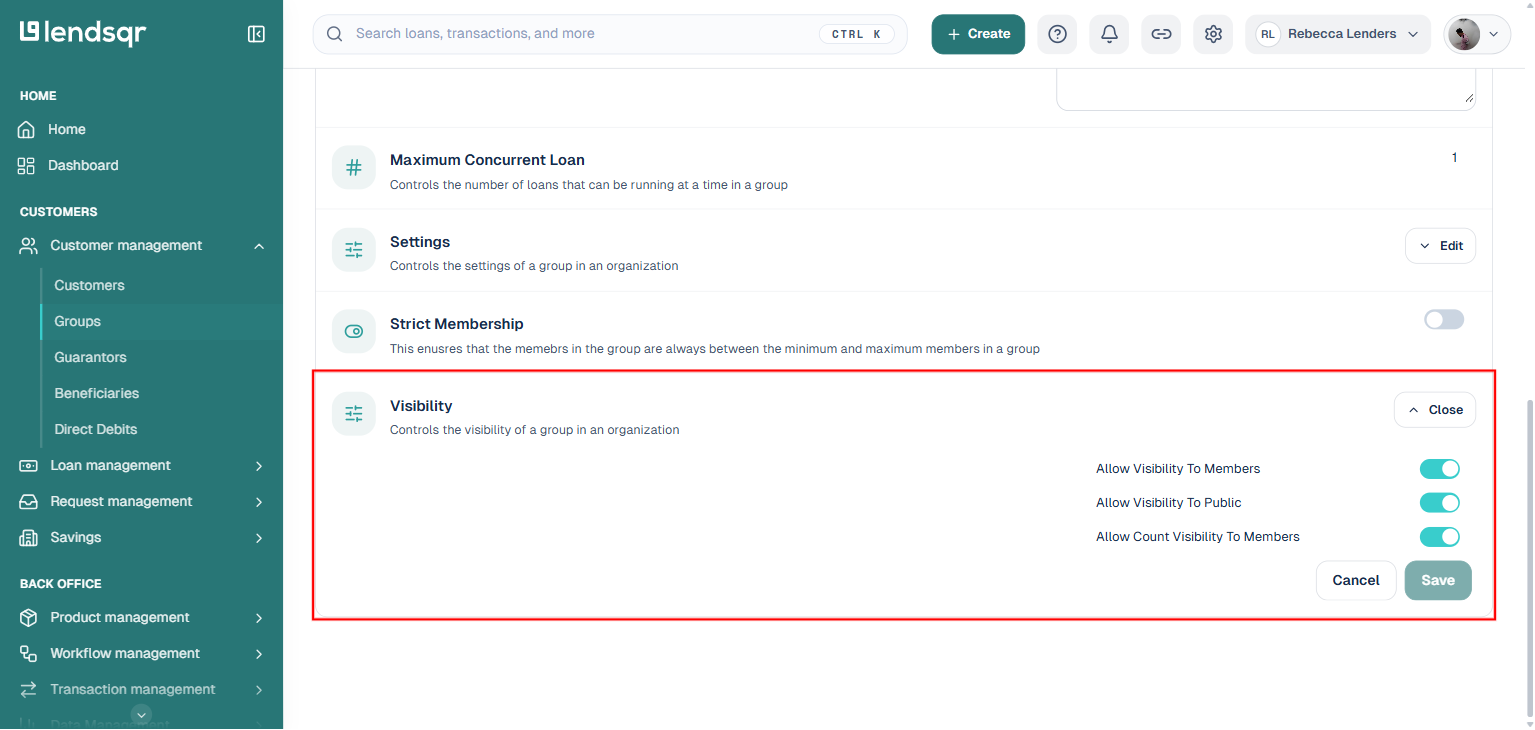Viewport: 1535px width, 730px height.
Task: Cancel the Visibility changes
Action: point(1356,580)
